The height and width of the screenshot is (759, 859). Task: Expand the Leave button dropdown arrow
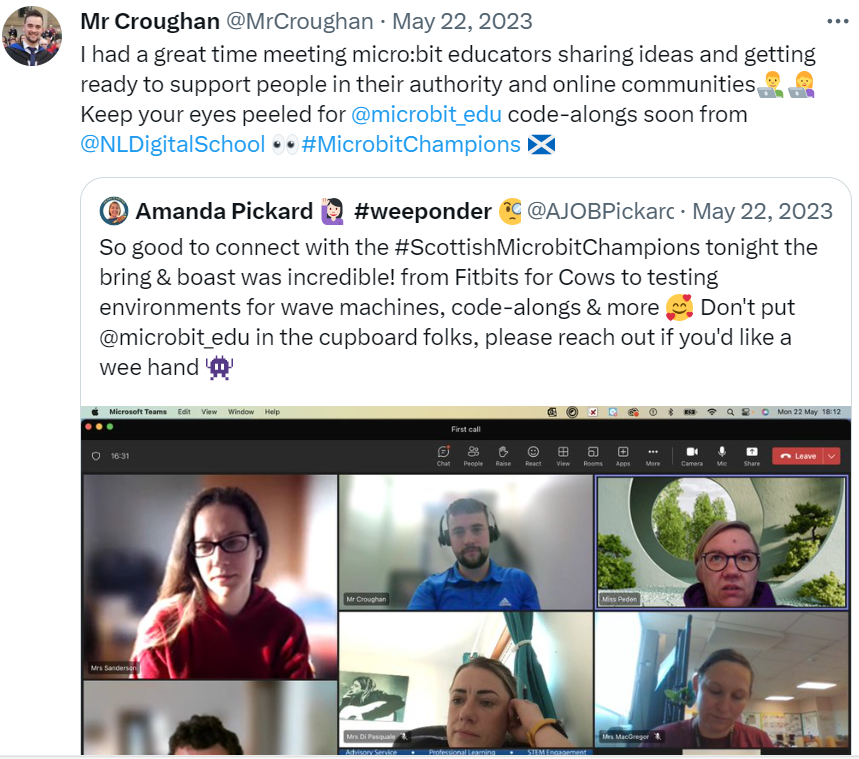point(832,456)
